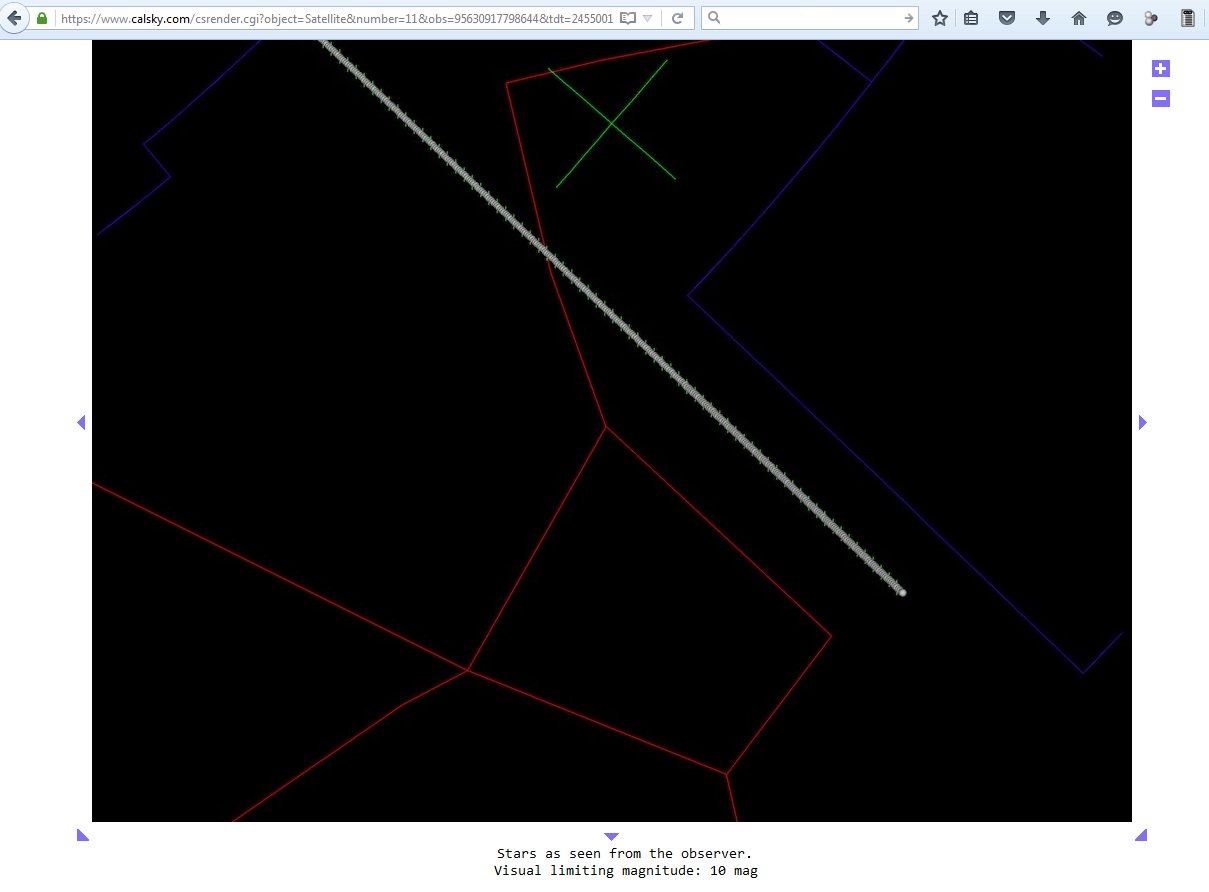Save page to Pocket
Image resolution: width=1209 pixels, height=892 pixels.
pyautogui.click(x=1007, y=18)
